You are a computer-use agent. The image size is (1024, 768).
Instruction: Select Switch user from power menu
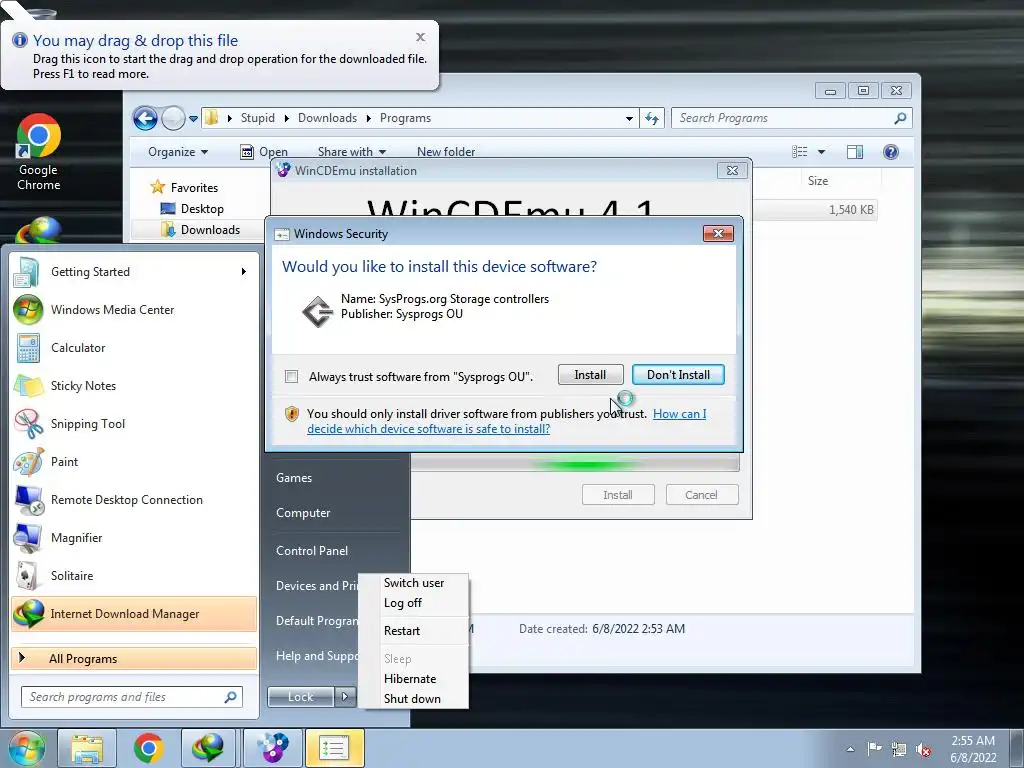click(414, 583)
